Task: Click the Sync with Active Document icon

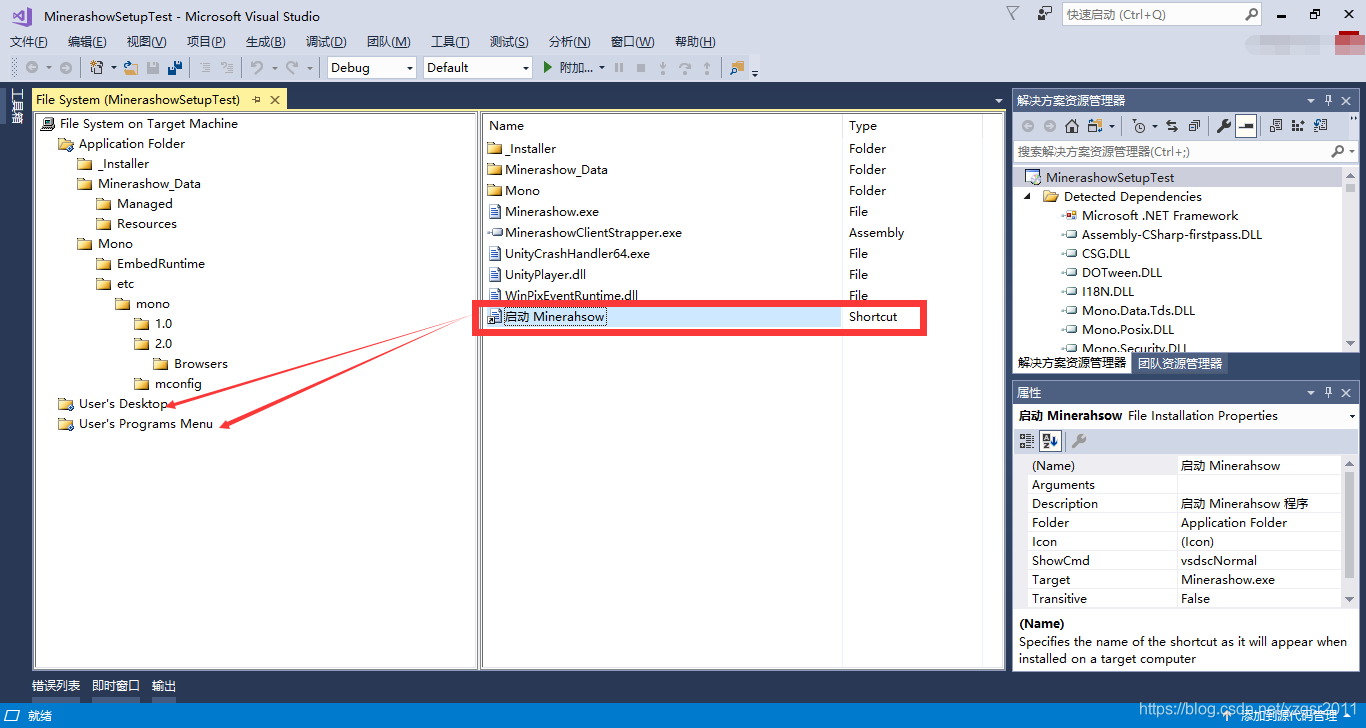Action: point(1172,126)
